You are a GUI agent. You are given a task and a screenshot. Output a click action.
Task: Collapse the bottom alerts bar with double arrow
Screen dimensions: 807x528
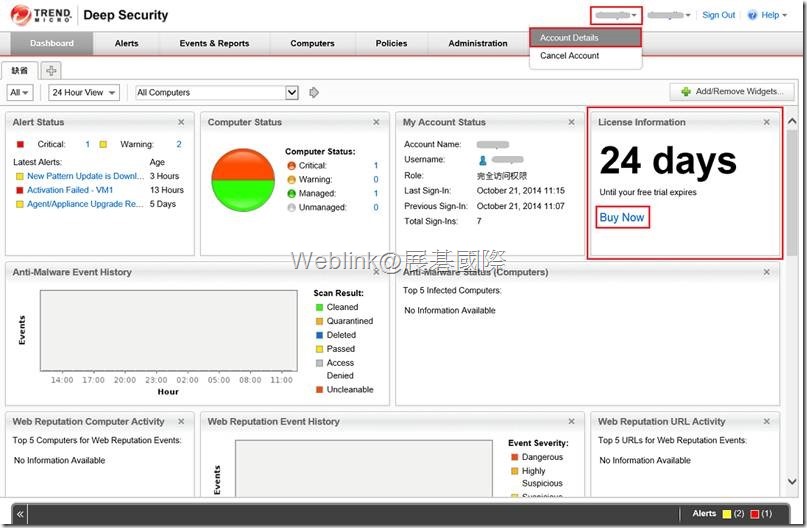pyautogui.click(x=20, y=514)
